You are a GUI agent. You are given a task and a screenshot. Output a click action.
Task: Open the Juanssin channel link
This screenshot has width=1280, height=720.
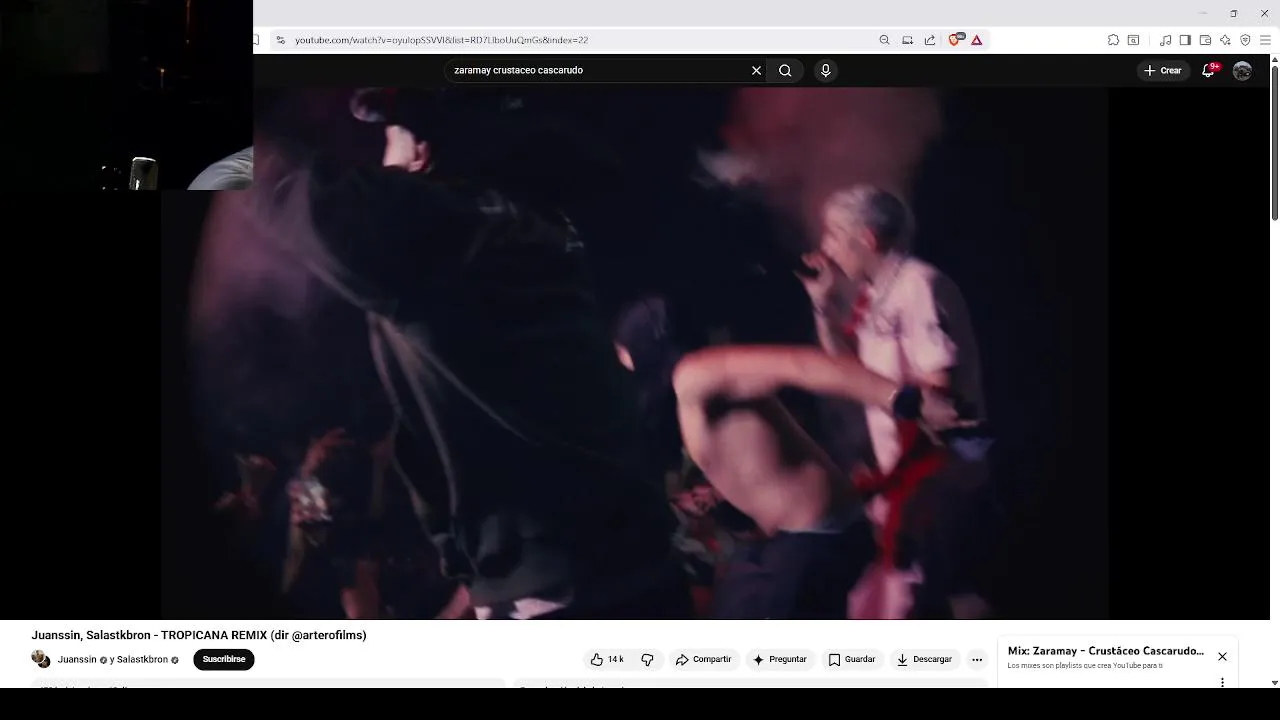pyautogui.click(x=77, y=660)
